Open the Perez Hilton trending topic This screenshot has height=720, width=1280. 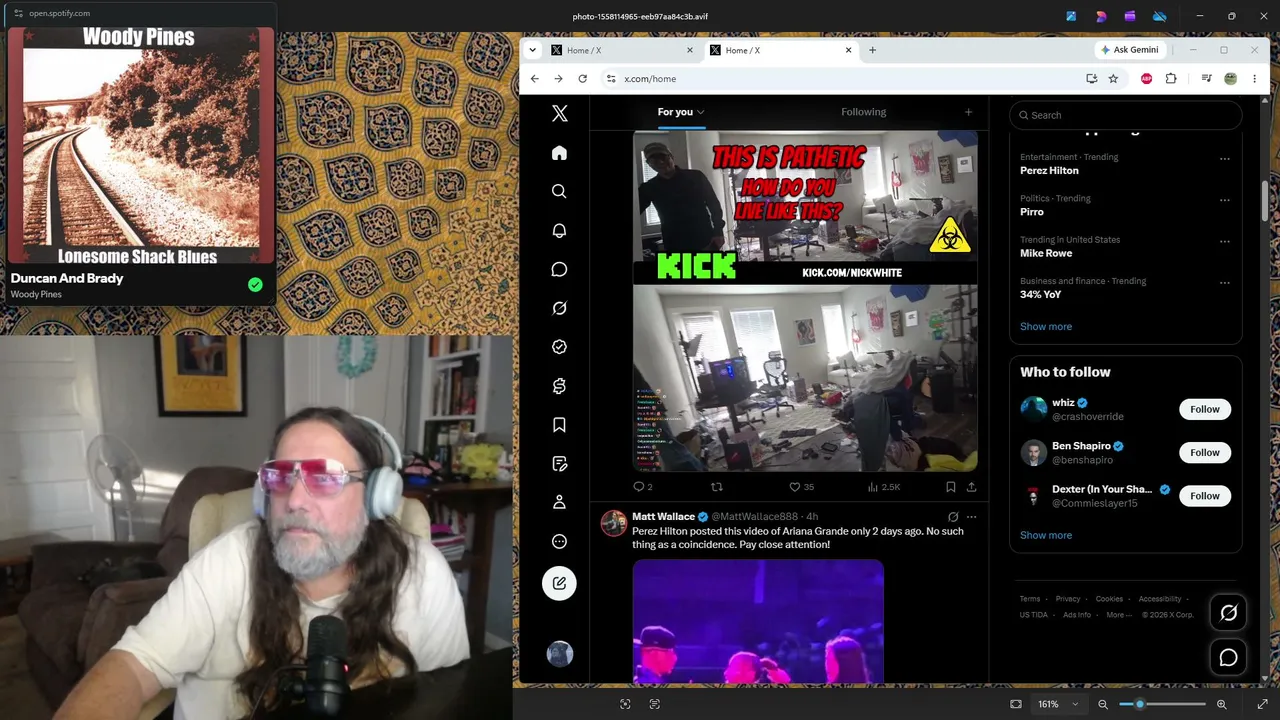click(1049, 170)
